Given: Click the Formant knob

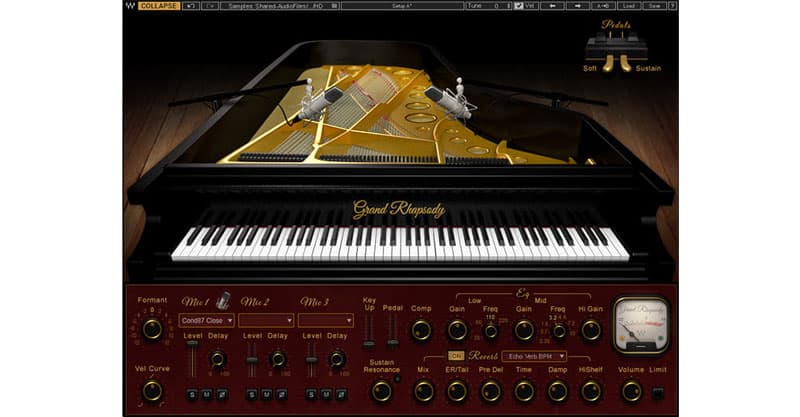Looking at the screenshot, I should (152, 329).
